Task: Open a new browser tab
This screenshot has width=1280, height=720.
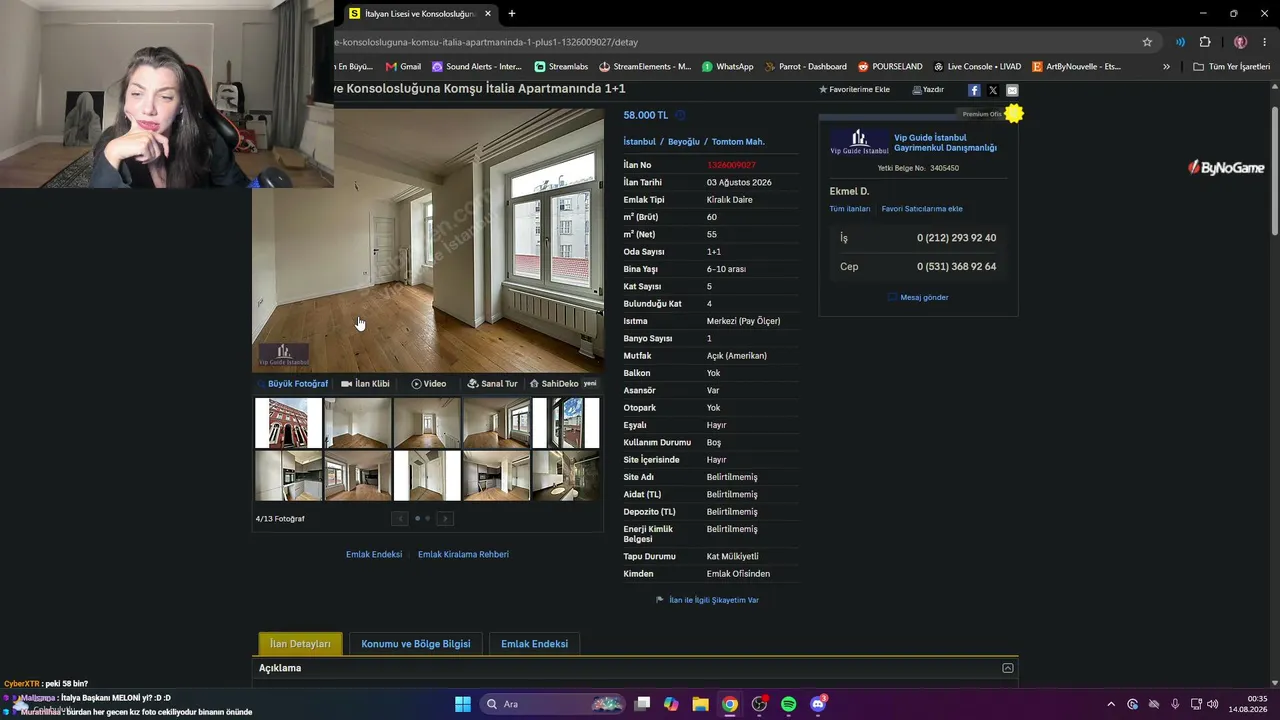Action: tap(512, 14)
